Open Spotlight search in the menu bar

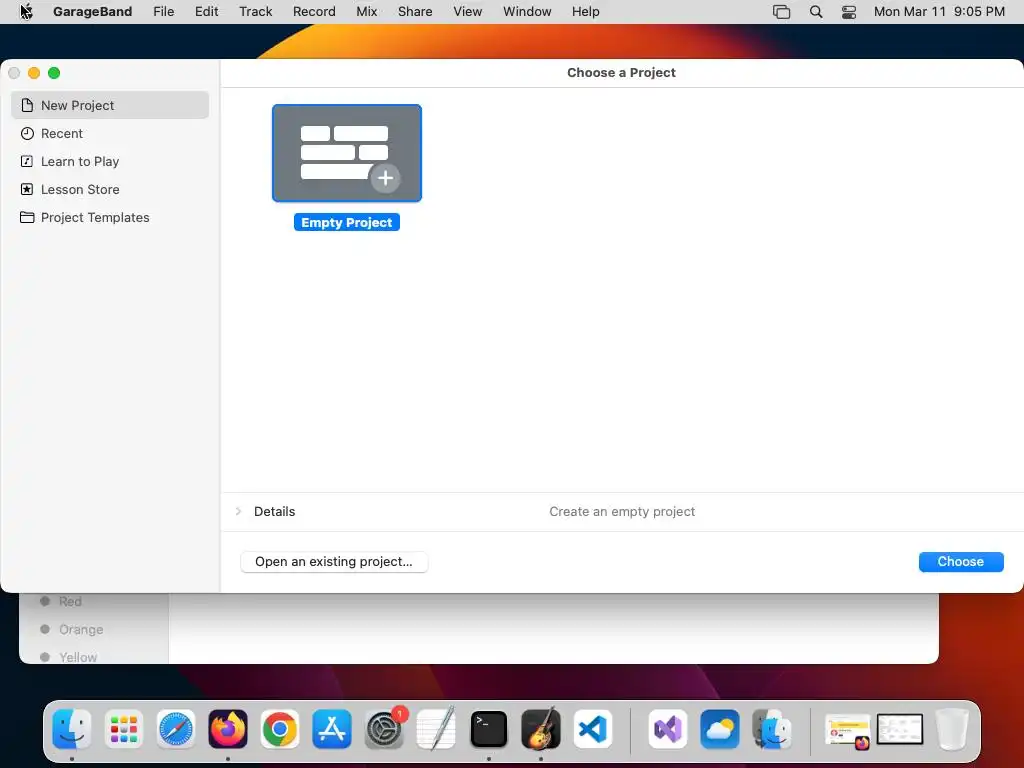[816, 12]
